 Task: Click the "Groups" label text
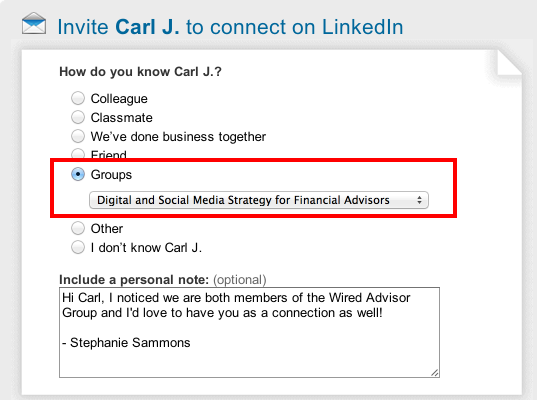tap(111, 175)
